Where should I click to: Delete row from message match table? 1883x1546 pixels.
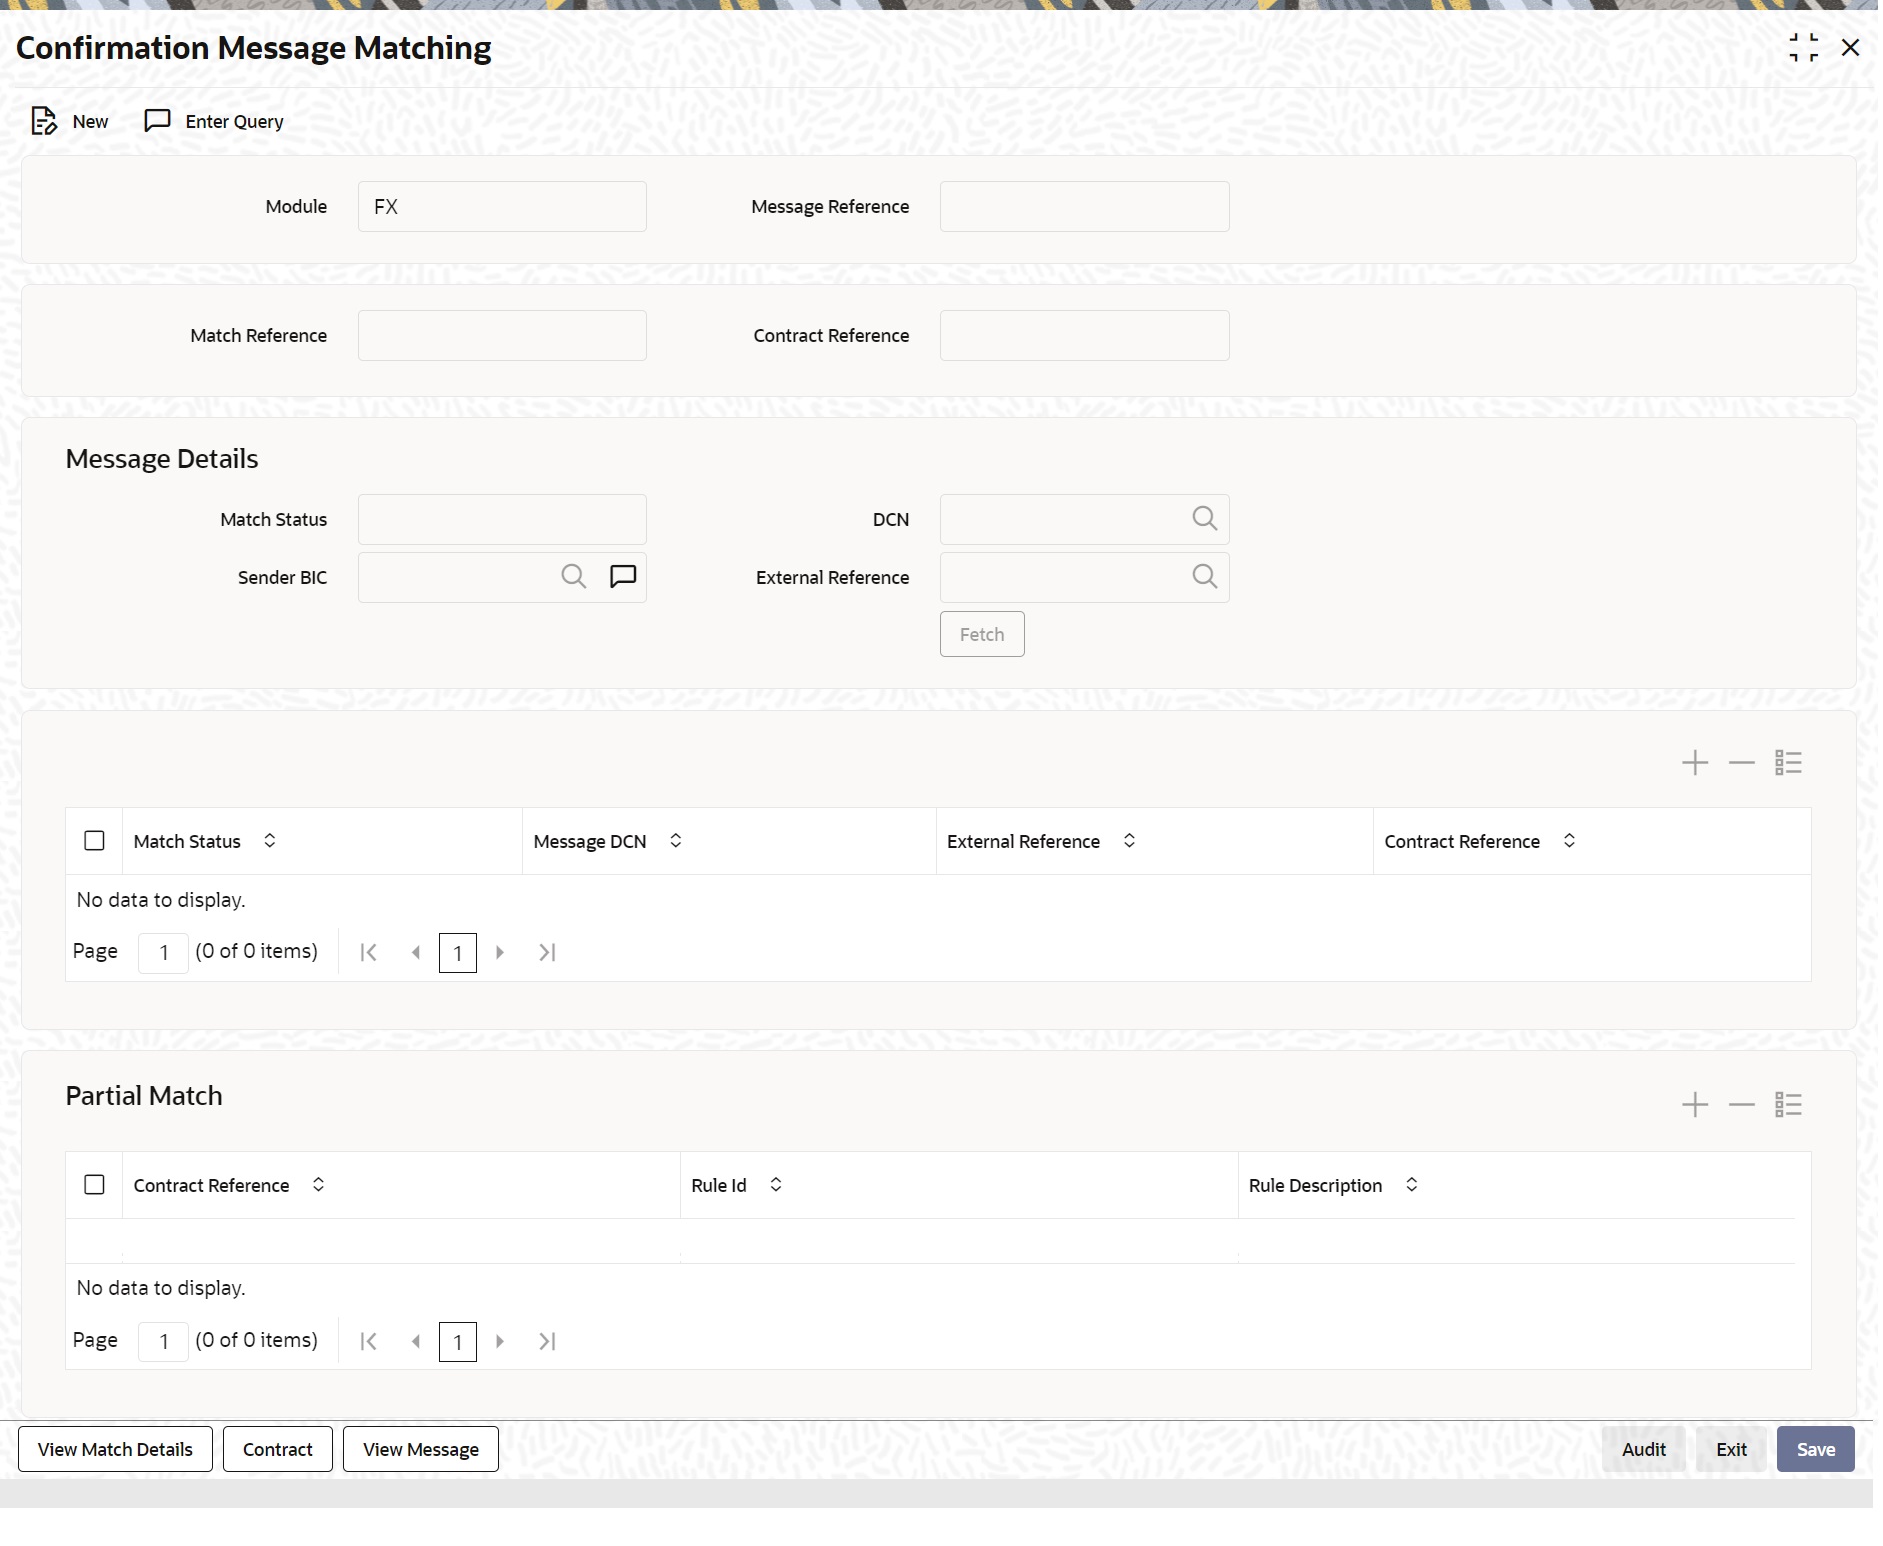click(x=1742, y=763)
